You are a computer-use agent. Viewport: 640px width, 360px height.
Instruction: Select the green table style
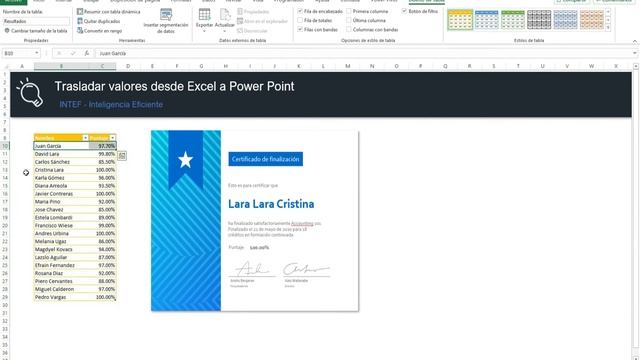(x=513, y=20)
